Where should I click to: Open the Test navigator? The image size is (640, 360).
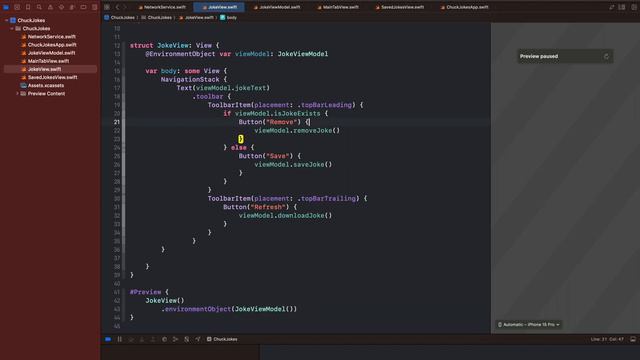coord(61,7)
